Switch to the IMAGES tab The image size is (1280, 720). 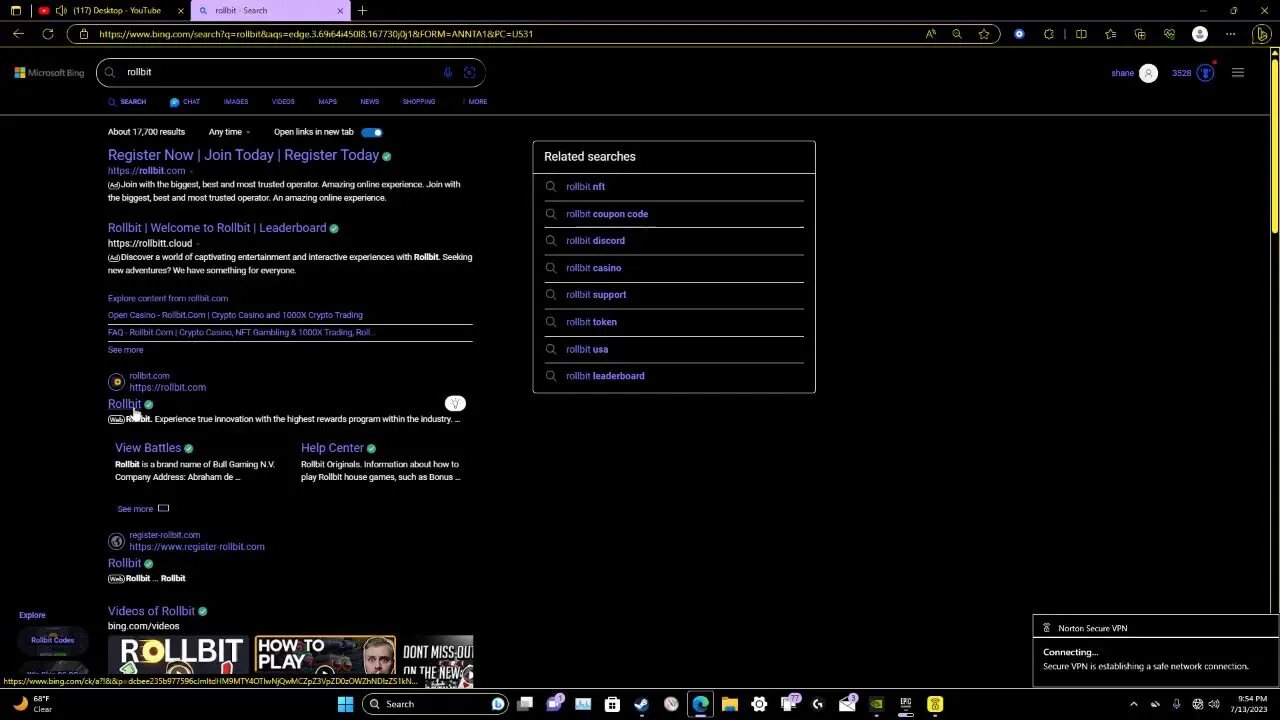click(x=236, y=102)
